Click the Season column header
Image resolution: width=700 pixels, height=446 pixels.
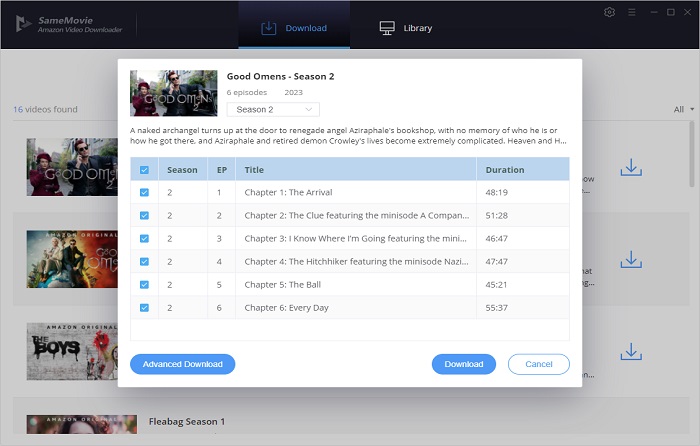tap(182, 170)
